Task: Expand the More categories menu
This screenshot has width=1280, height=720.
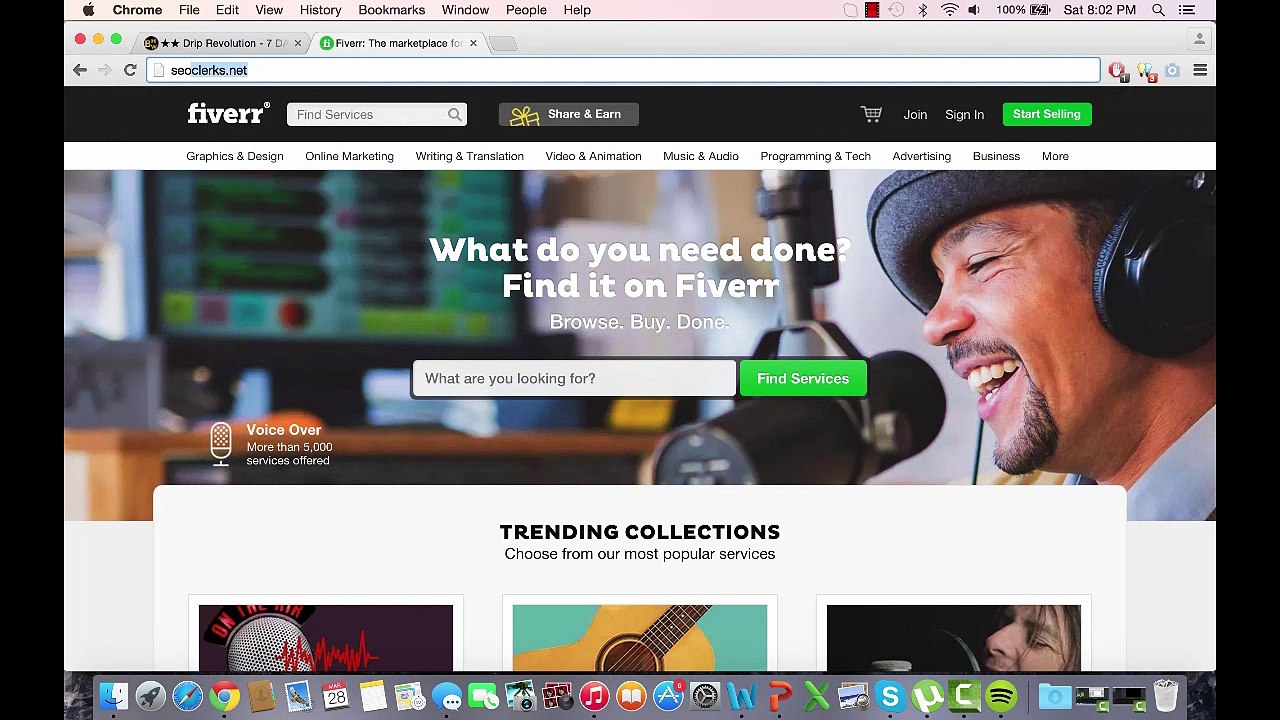Action: click(1055, 156)
